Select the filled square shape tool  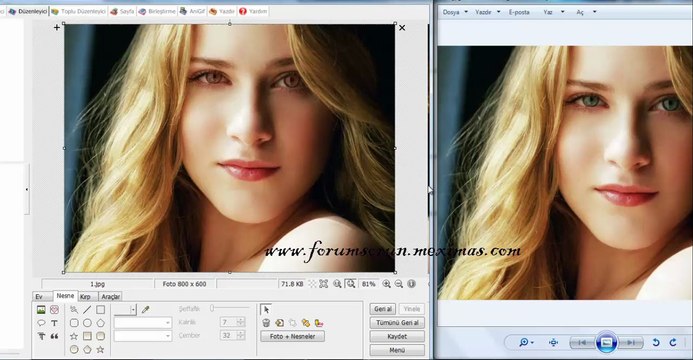(x=87, y=336)
